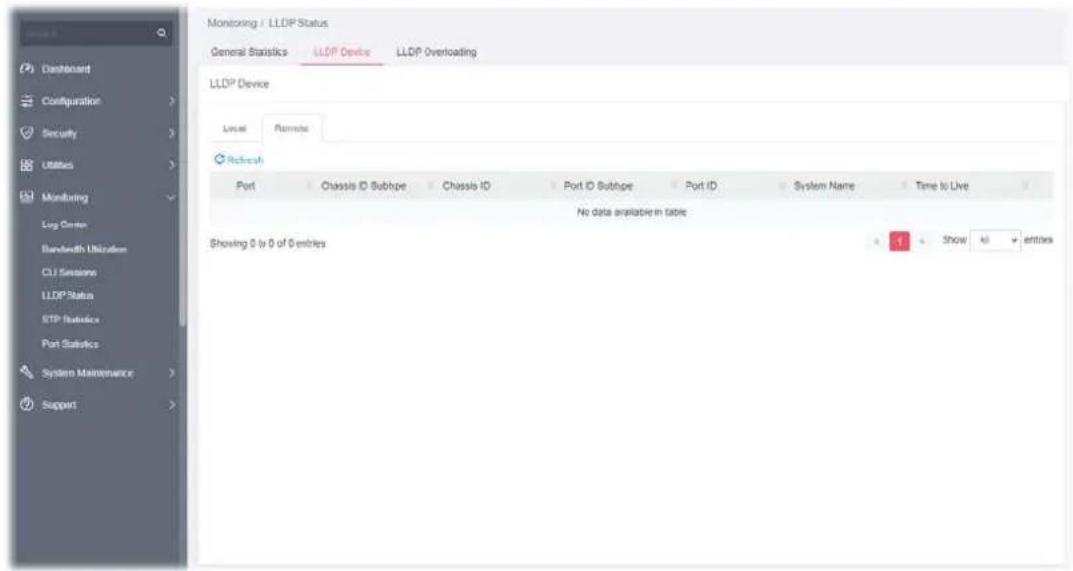
Task: Click 'Monitoring / LLDP Status' breadcrumb text
Action: (268, 23)
